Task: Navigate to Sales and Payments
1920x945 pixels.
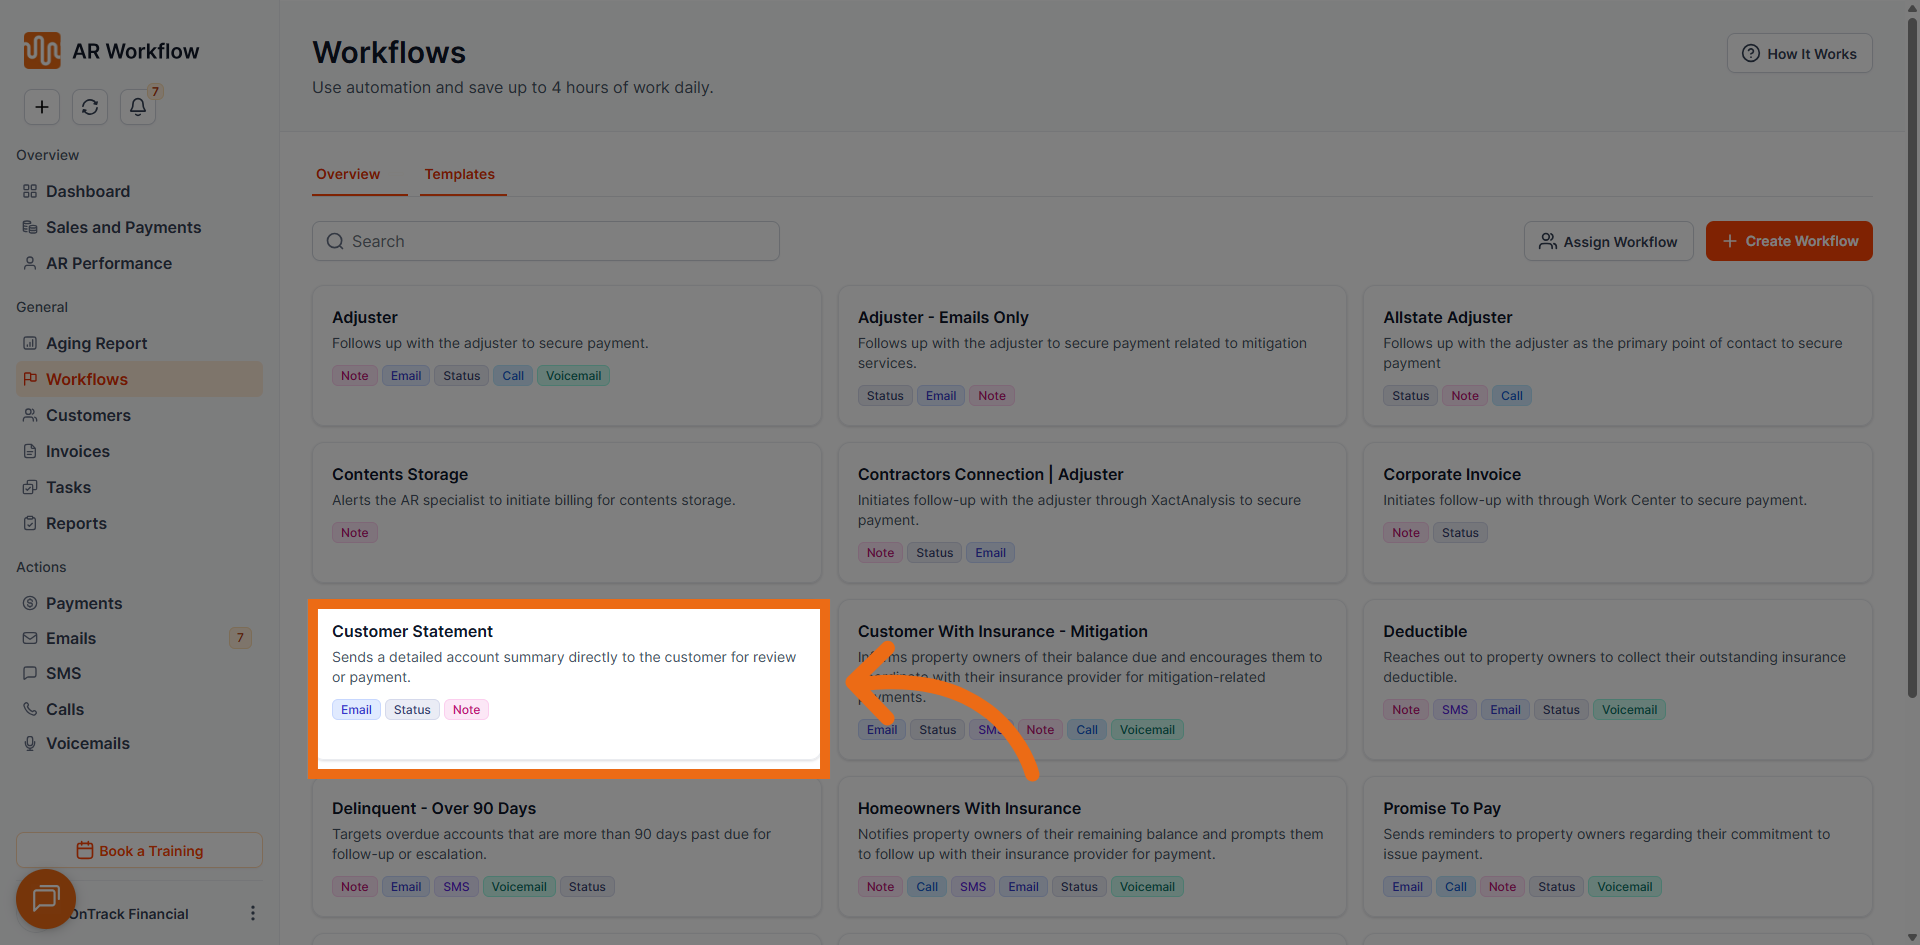Action: point(123,227)
